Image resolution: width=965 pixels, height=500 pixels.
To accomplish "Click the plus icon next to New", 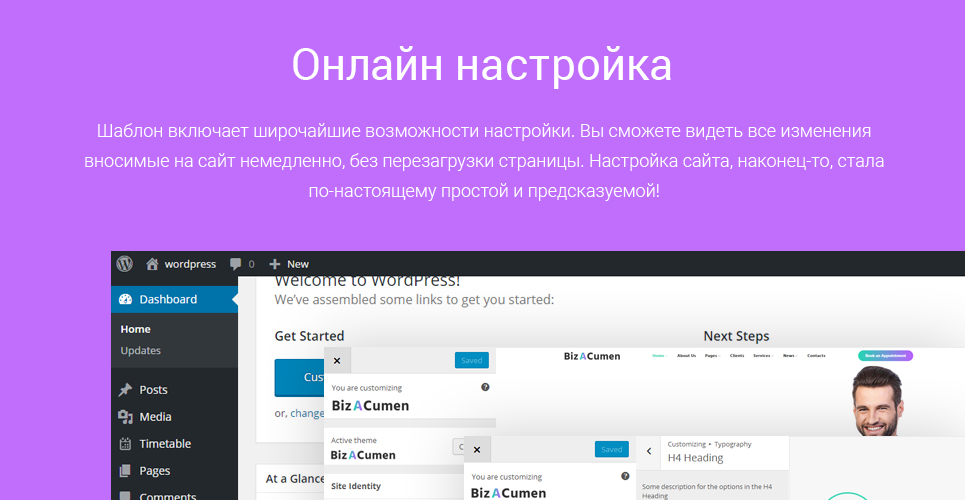I will [x=274, y=264].
